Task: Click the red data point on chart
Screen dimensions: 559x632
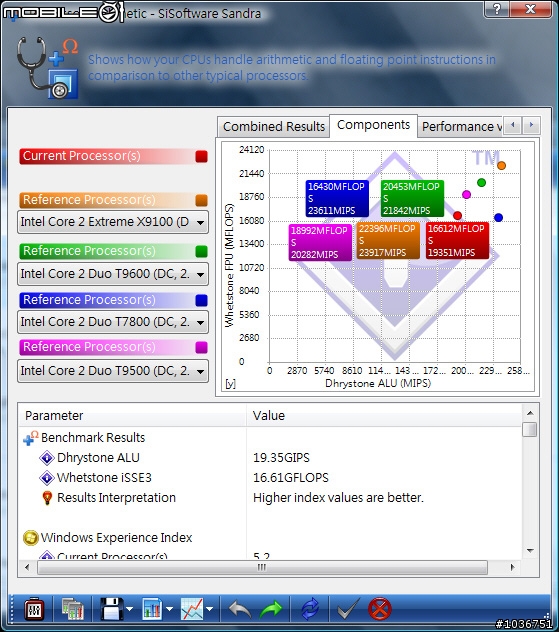Action: pos(457,216)
